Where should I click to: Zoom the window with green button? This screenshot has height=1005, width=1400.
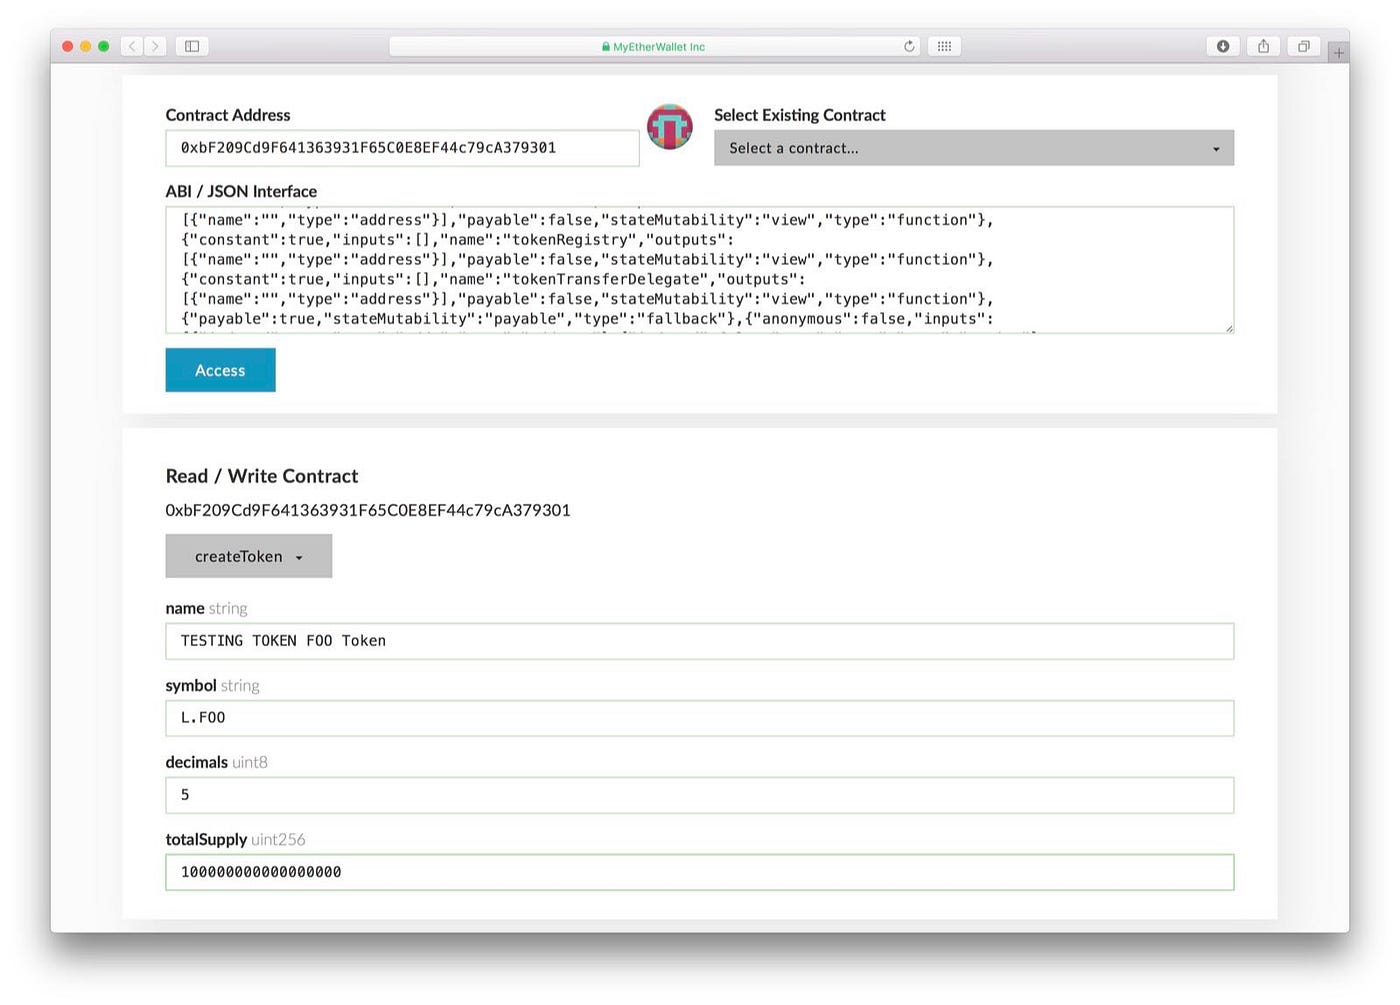(x=103, y=46)
